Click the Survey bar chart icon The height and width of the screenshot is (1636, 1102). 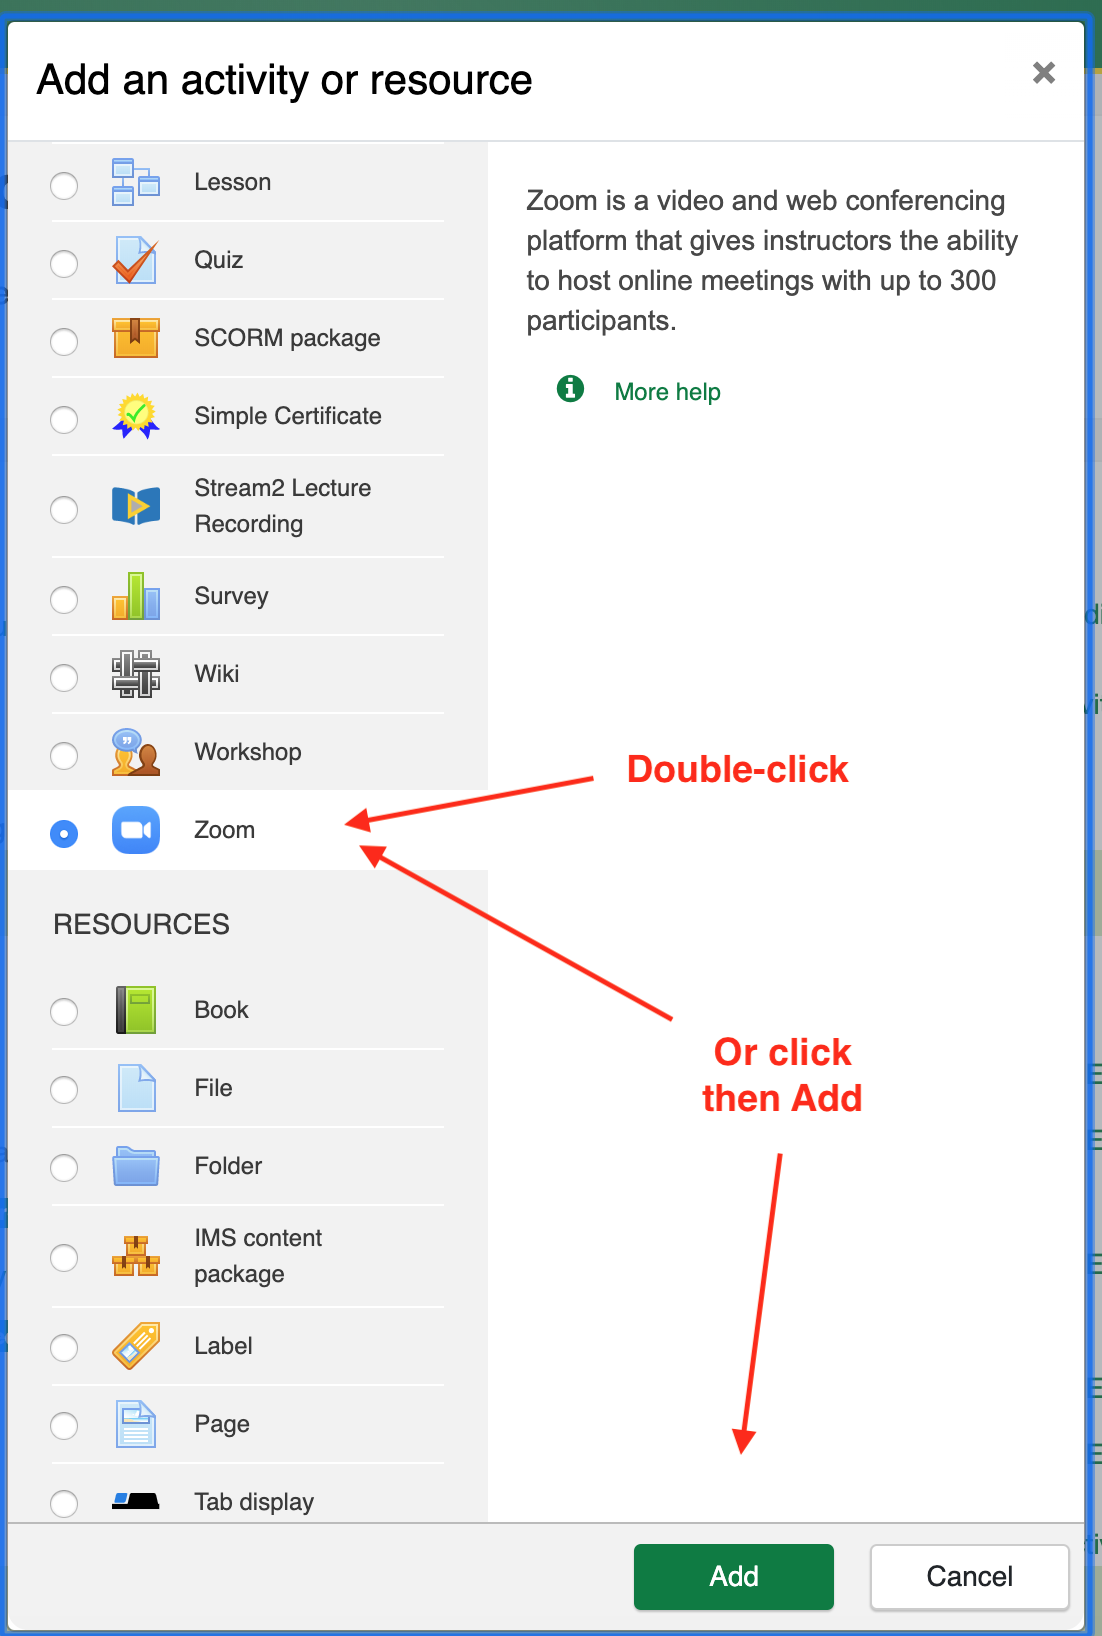point(135,596)
